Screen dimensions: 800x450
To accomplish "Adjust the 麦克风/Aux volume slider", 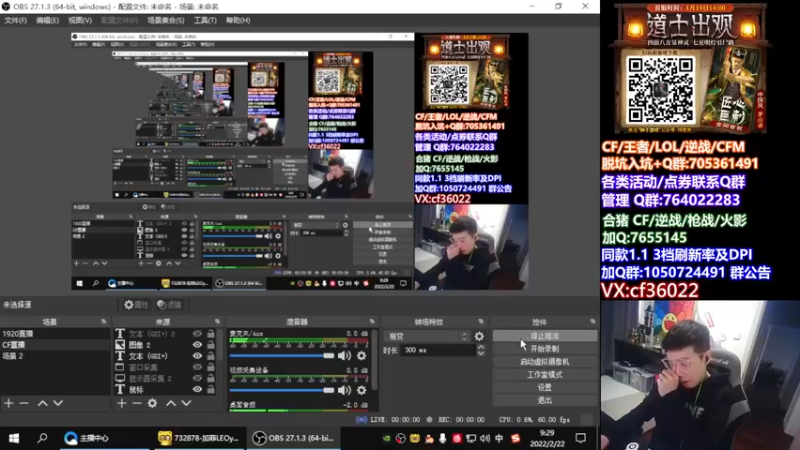I will (x=282, y=356).
